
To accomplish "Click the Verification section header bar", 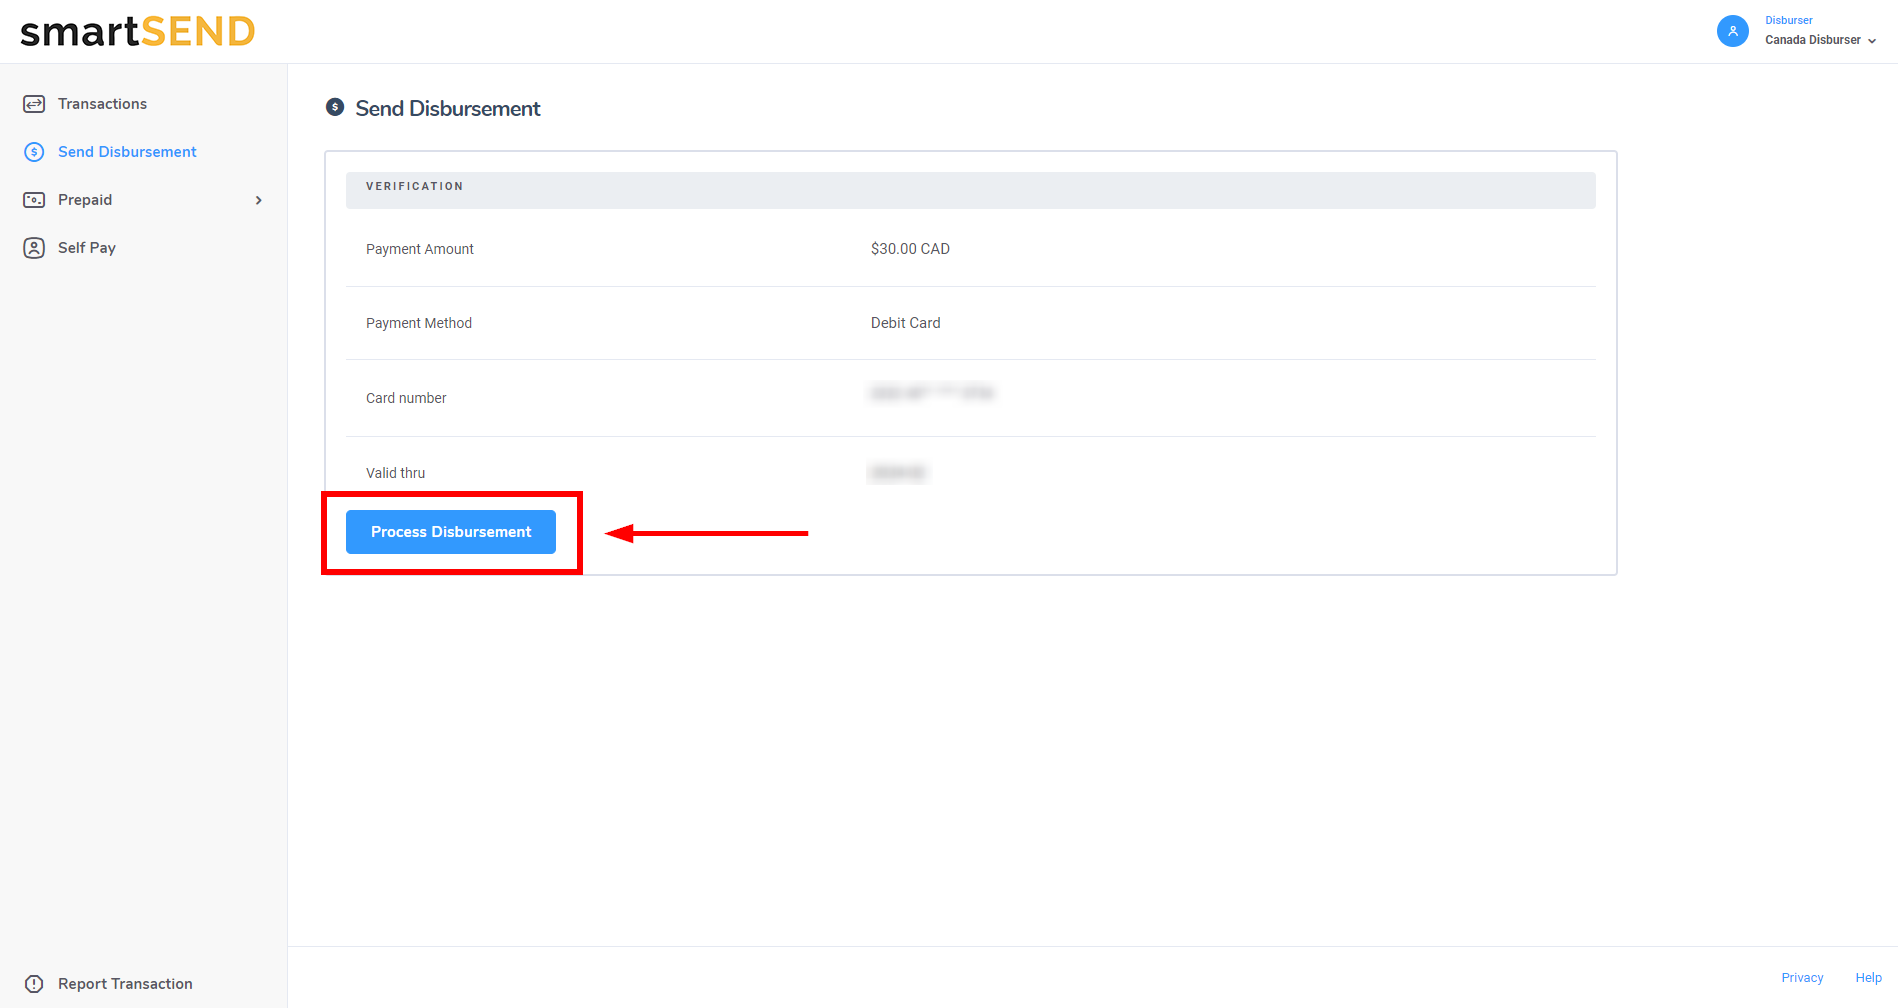I will pos(970,189).
